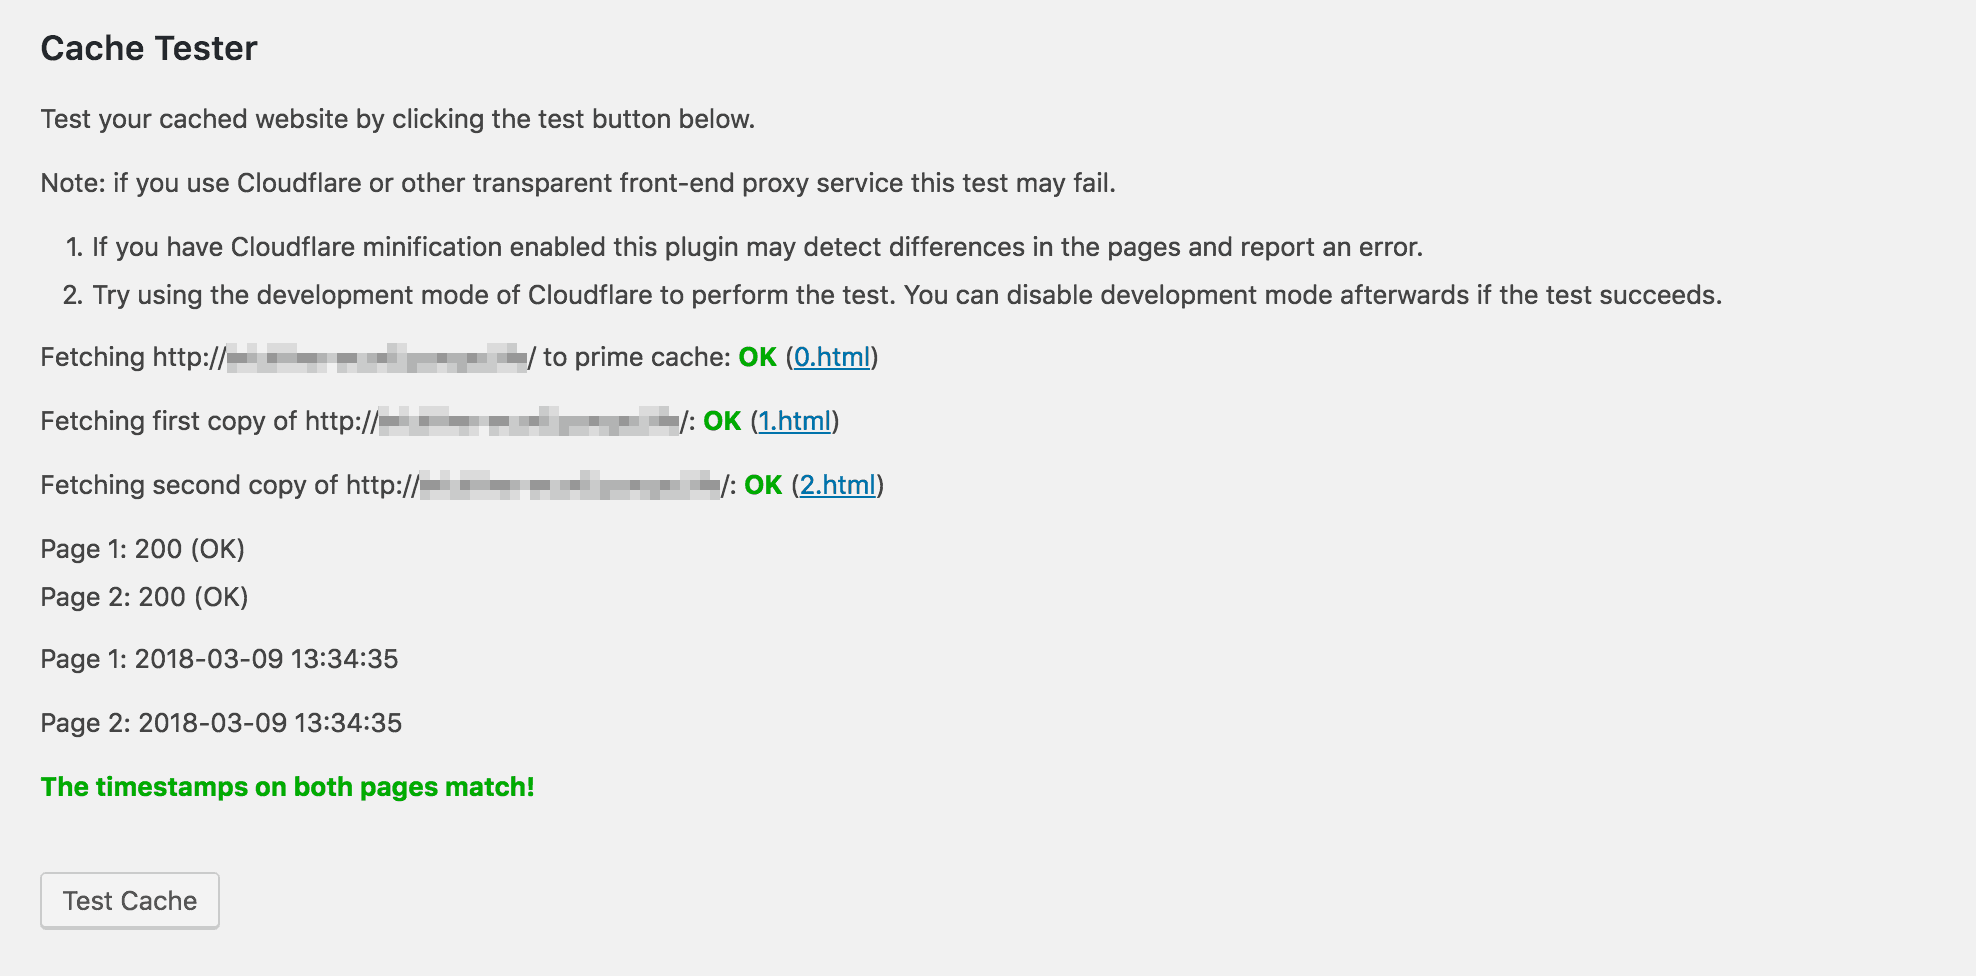
Task: Click the blurred URL in second copy line
Action: (570, 485)
